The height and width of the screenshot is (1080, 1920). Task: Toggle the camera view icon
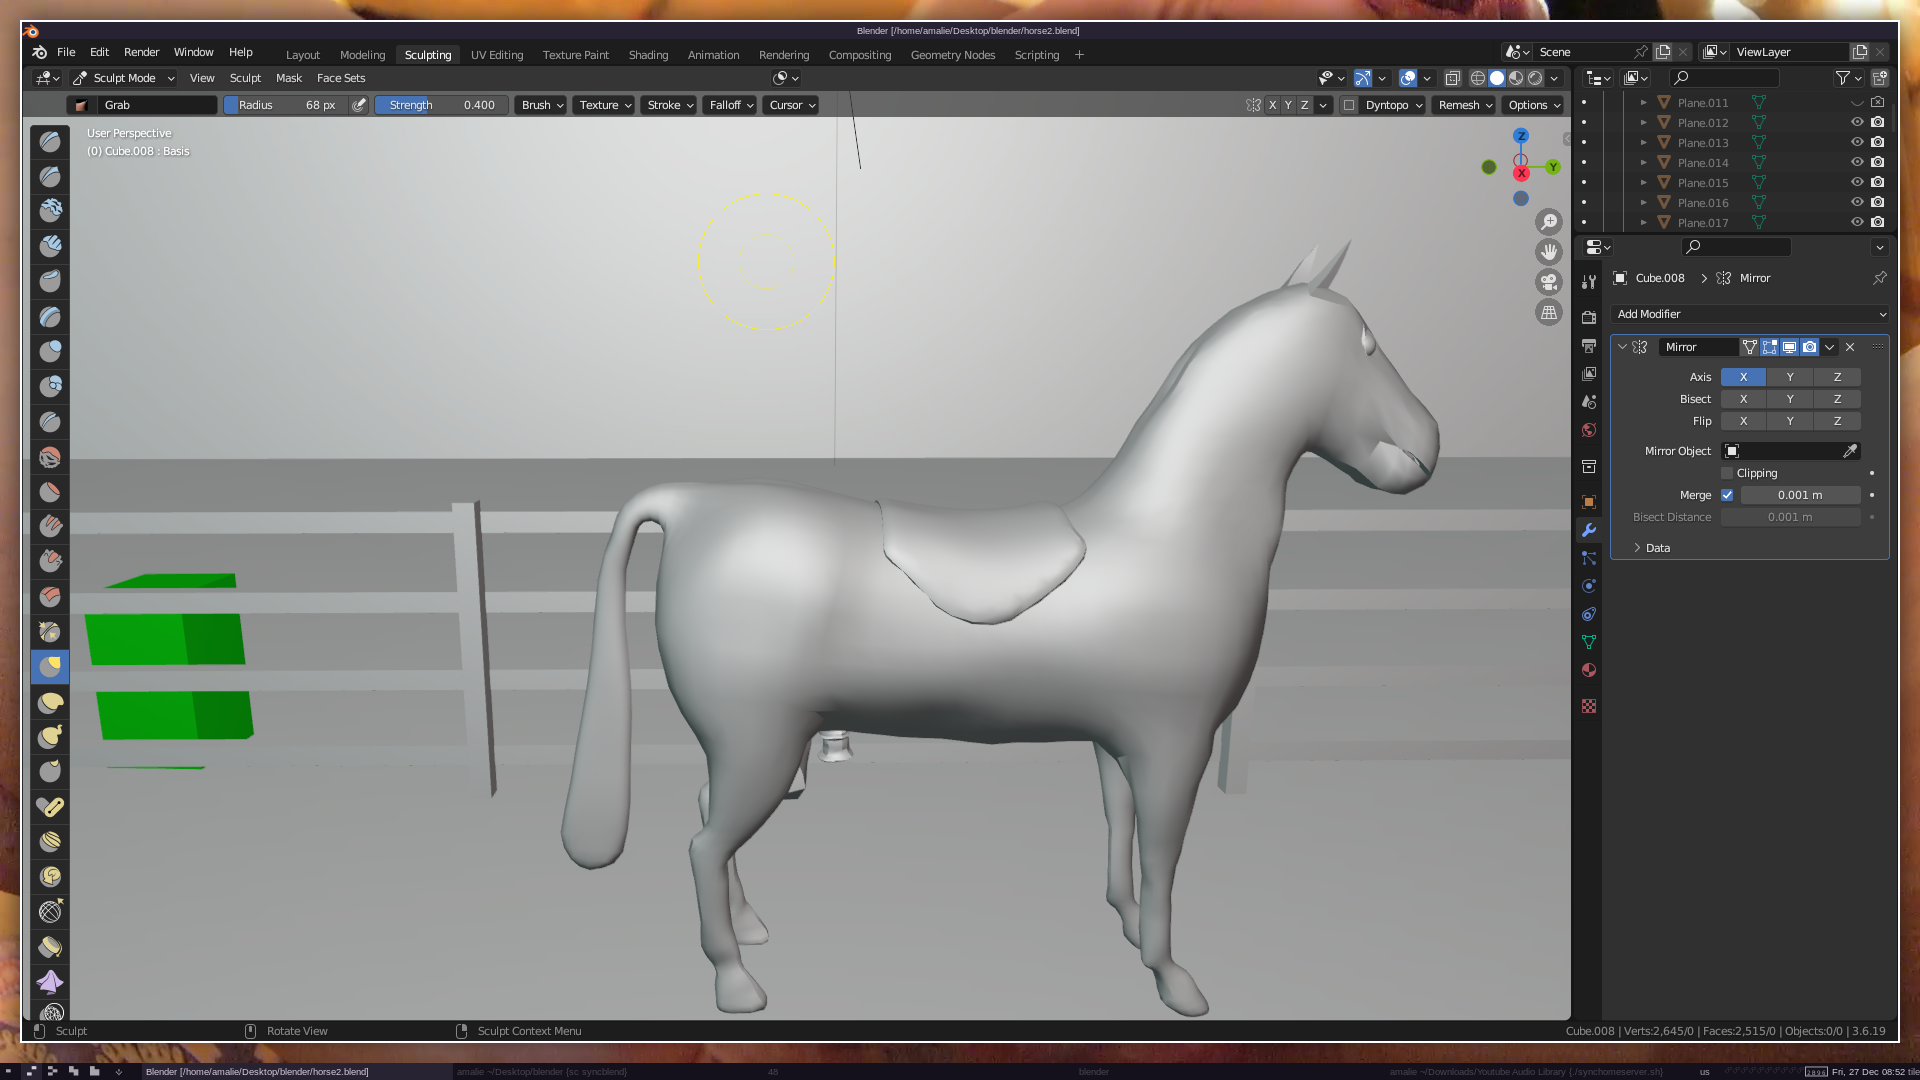coord(1549,282)
